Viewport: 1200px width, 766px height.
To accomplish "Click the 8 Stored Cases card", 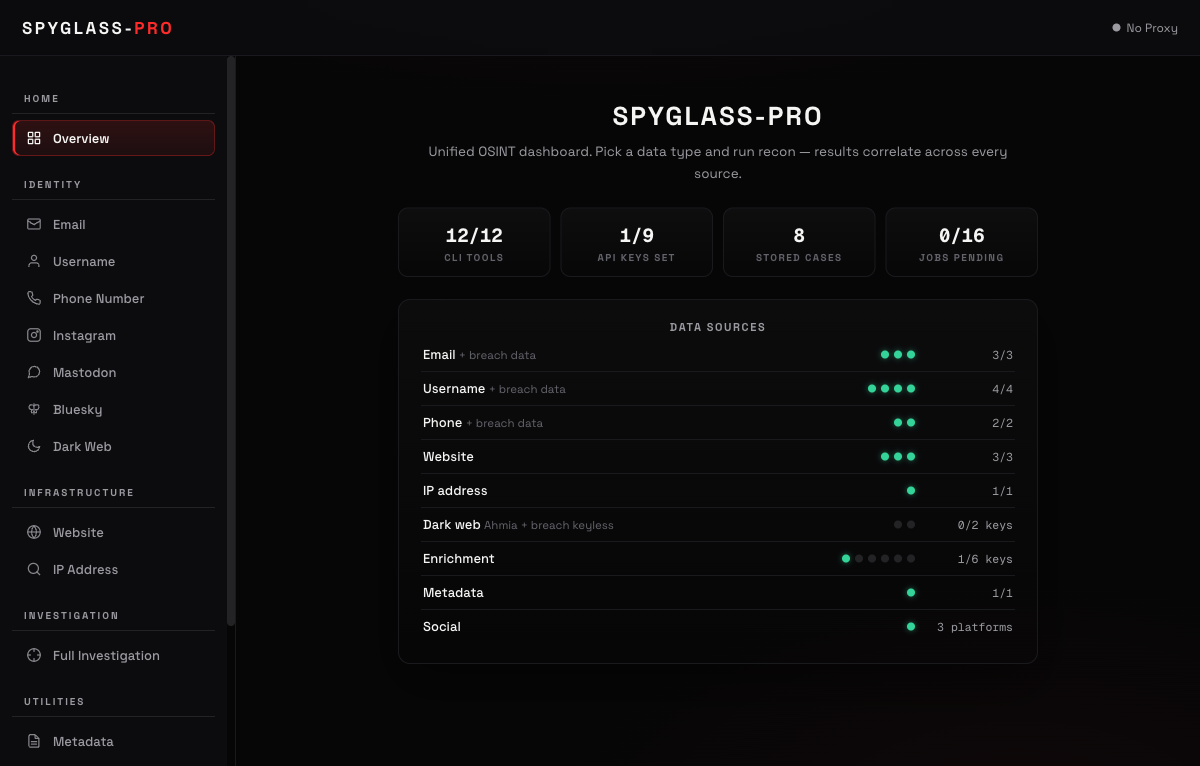I will tap(799, 242).
